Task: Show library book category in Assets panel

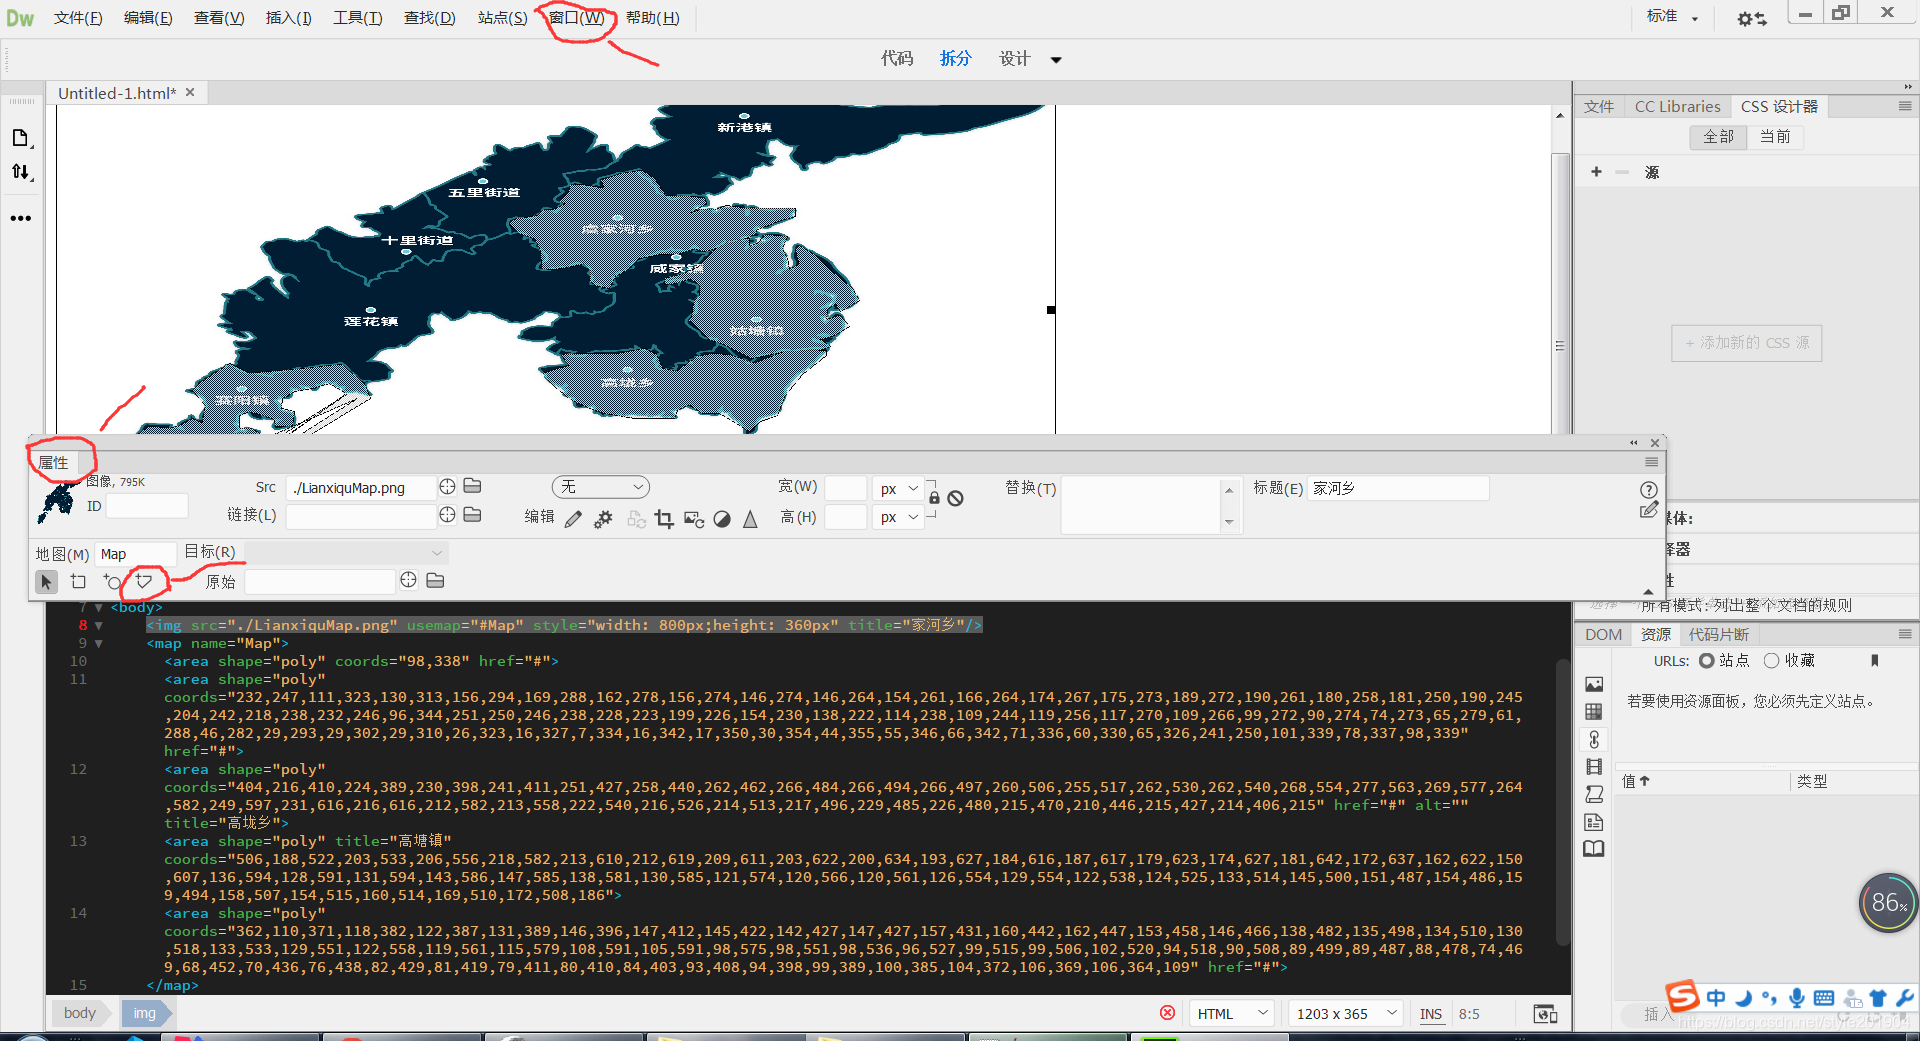Action: click(x=1594, y=849)
